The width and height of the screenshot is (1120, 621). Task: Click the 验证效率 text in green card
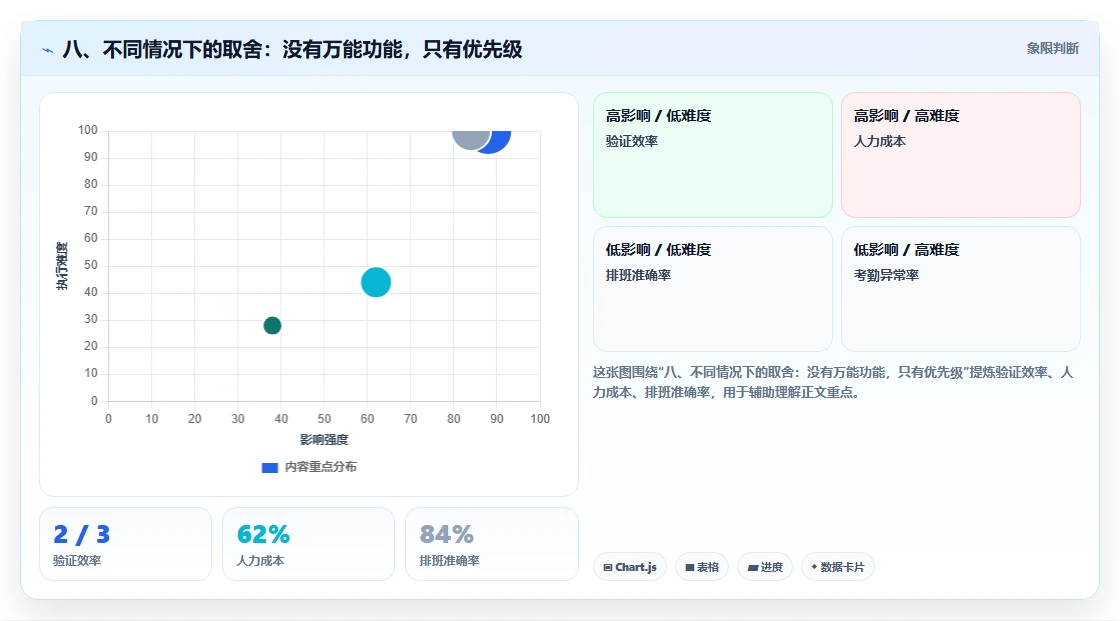[631, 141]
